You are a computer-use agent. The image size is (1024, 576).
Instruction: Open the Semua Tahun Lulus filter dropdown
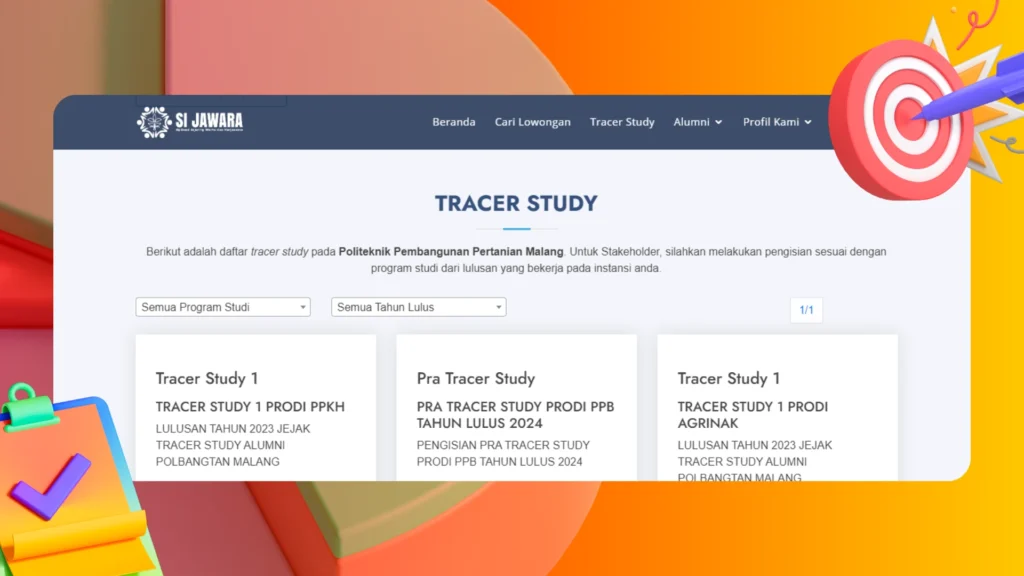(419, 307)
